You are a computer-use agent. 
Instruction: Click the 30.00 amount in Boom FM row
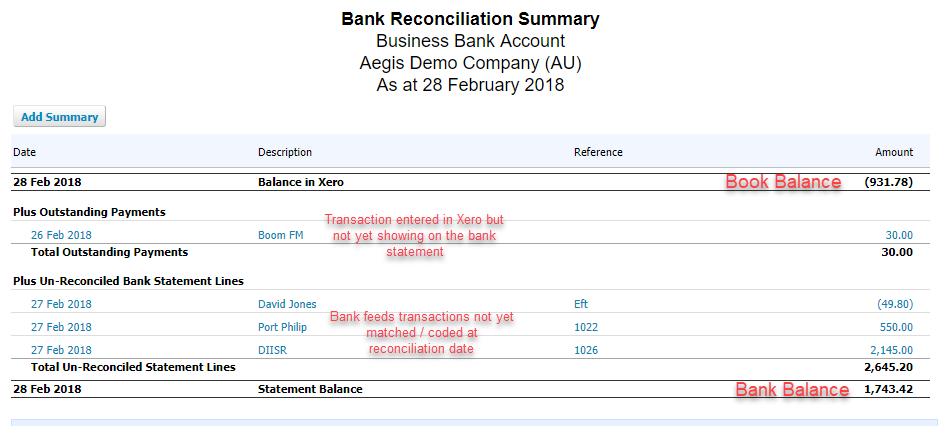pos(899,235)
